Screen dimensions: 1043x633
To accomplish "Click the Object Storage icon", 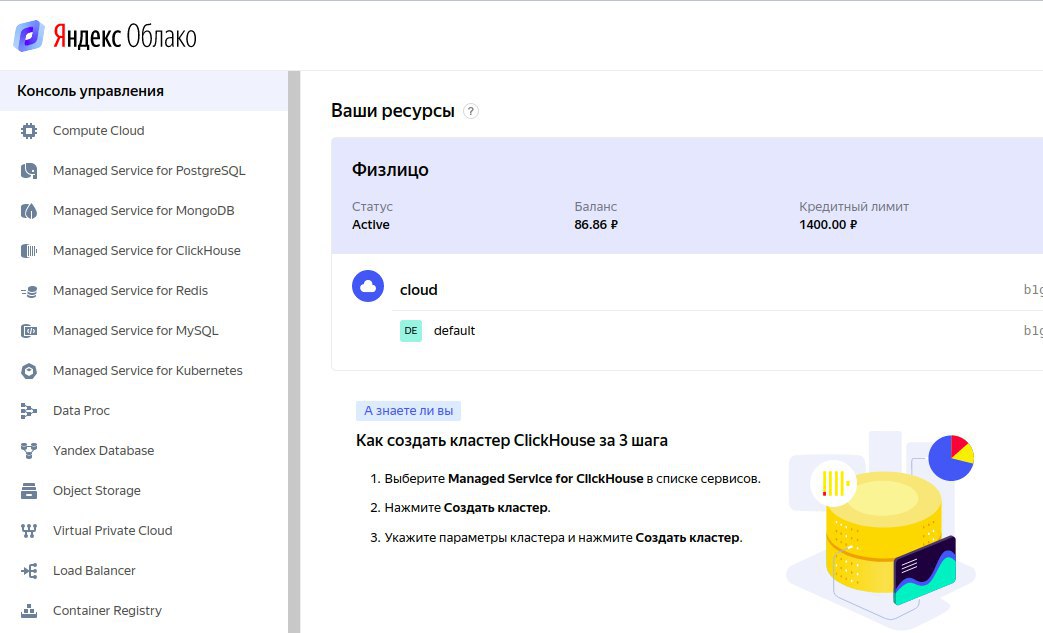I will [x=29, y=491].
